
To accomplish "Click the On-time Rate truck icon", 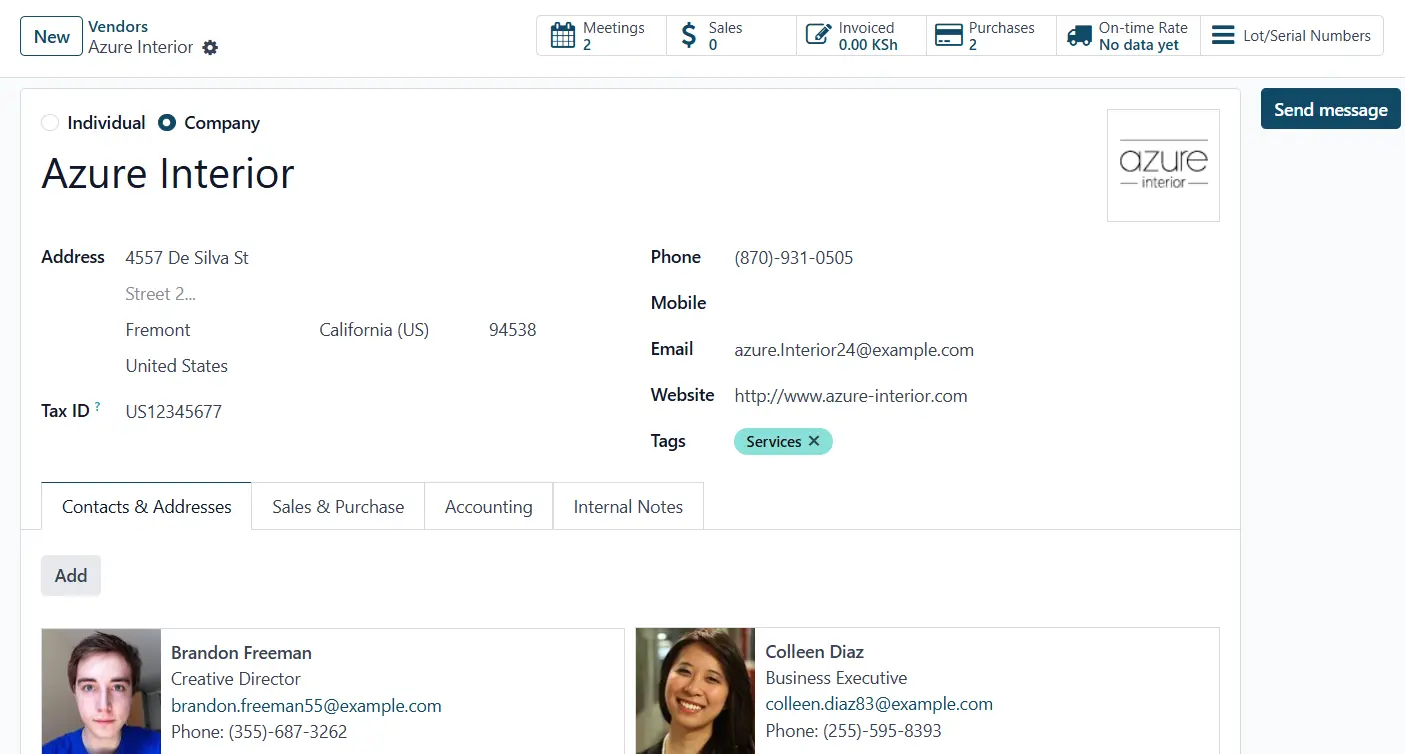I will (1079, 36).
